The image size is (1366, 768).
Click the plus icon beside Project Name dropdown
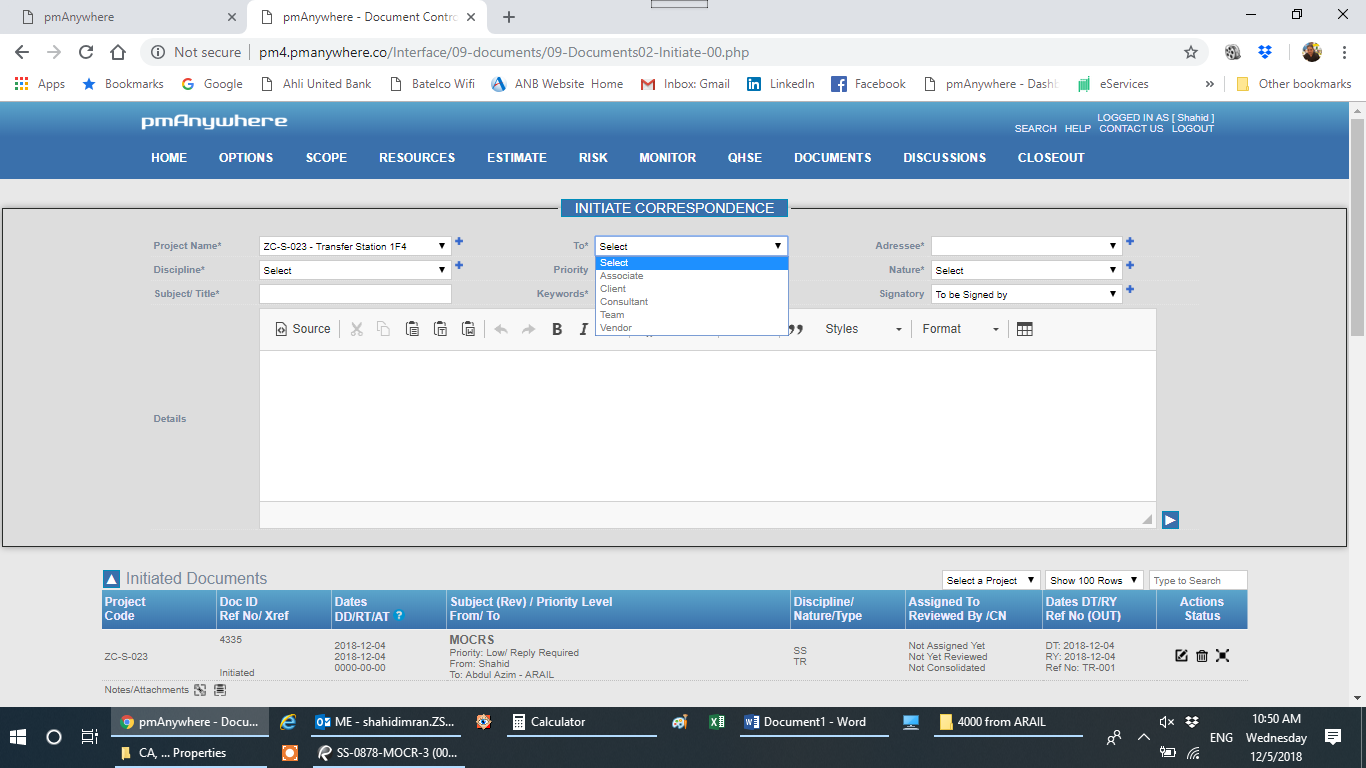coord(459,241)
